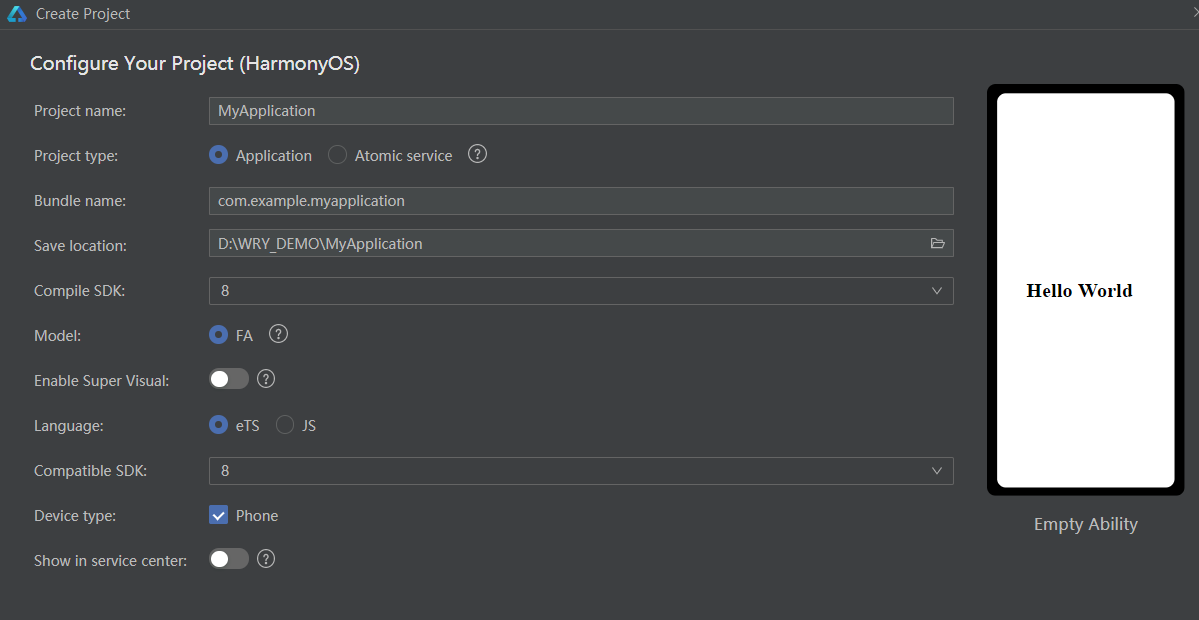Show help icon next to FA model
This screenshot has height=620, width=1199.
pos(278,334)
